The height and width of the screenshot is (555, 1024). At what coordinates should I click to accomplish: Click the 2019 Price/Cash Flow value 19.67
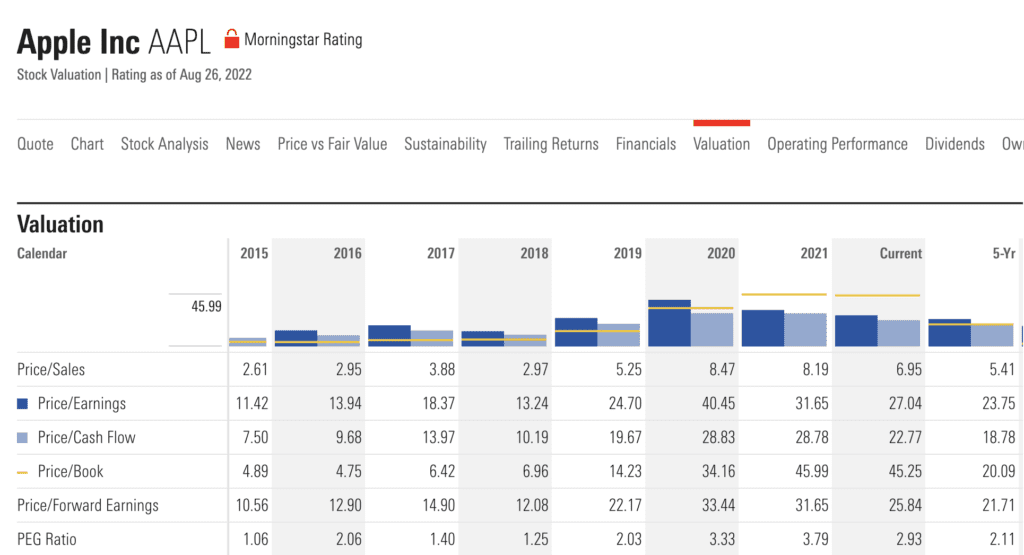(x=625, y=437)
